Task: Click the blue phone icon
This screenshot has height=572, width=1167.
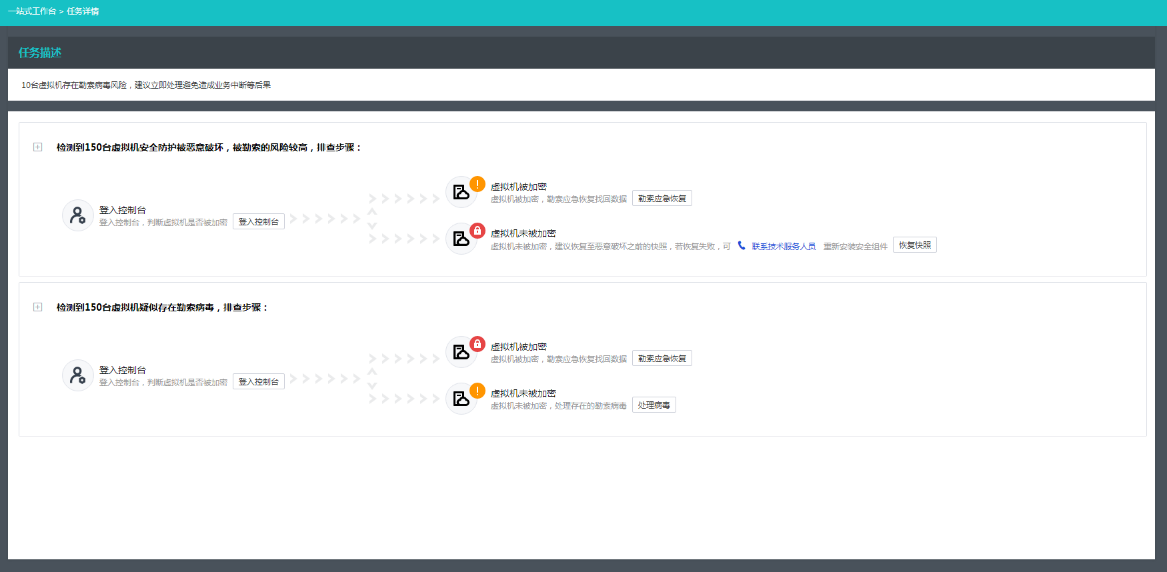Action: [x=741, y=245]
